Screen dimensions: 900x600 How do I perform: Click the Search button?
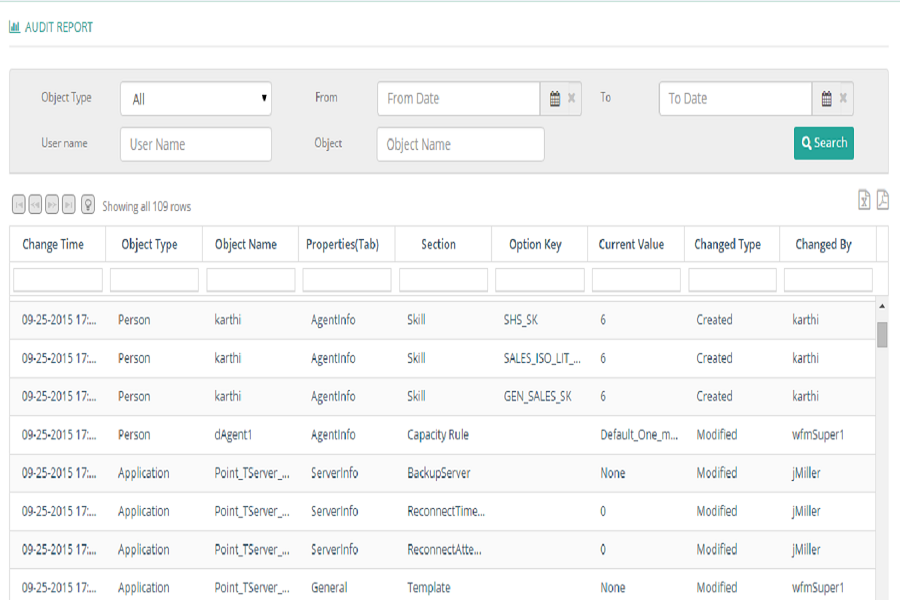tap(824, 143)
